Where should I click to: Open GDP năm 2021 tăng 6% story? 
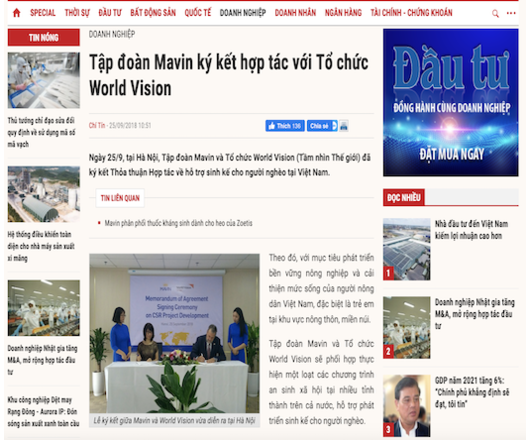[x=472, y=392]
